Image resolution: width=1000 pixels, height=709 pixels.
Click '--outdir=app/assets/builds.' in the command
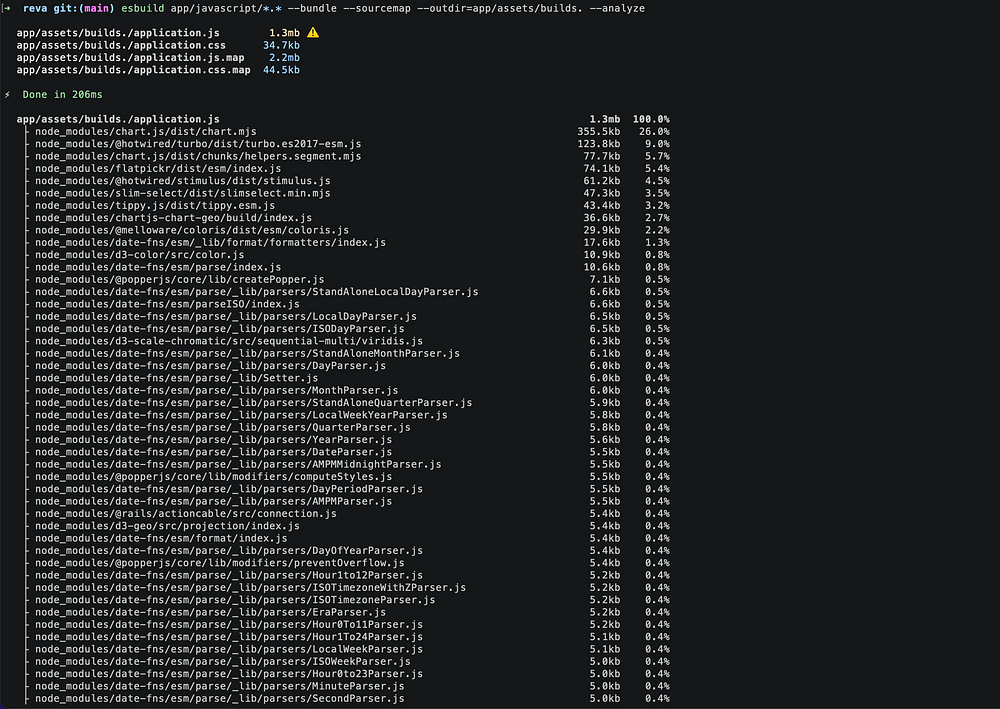click(x=500, y=8)
